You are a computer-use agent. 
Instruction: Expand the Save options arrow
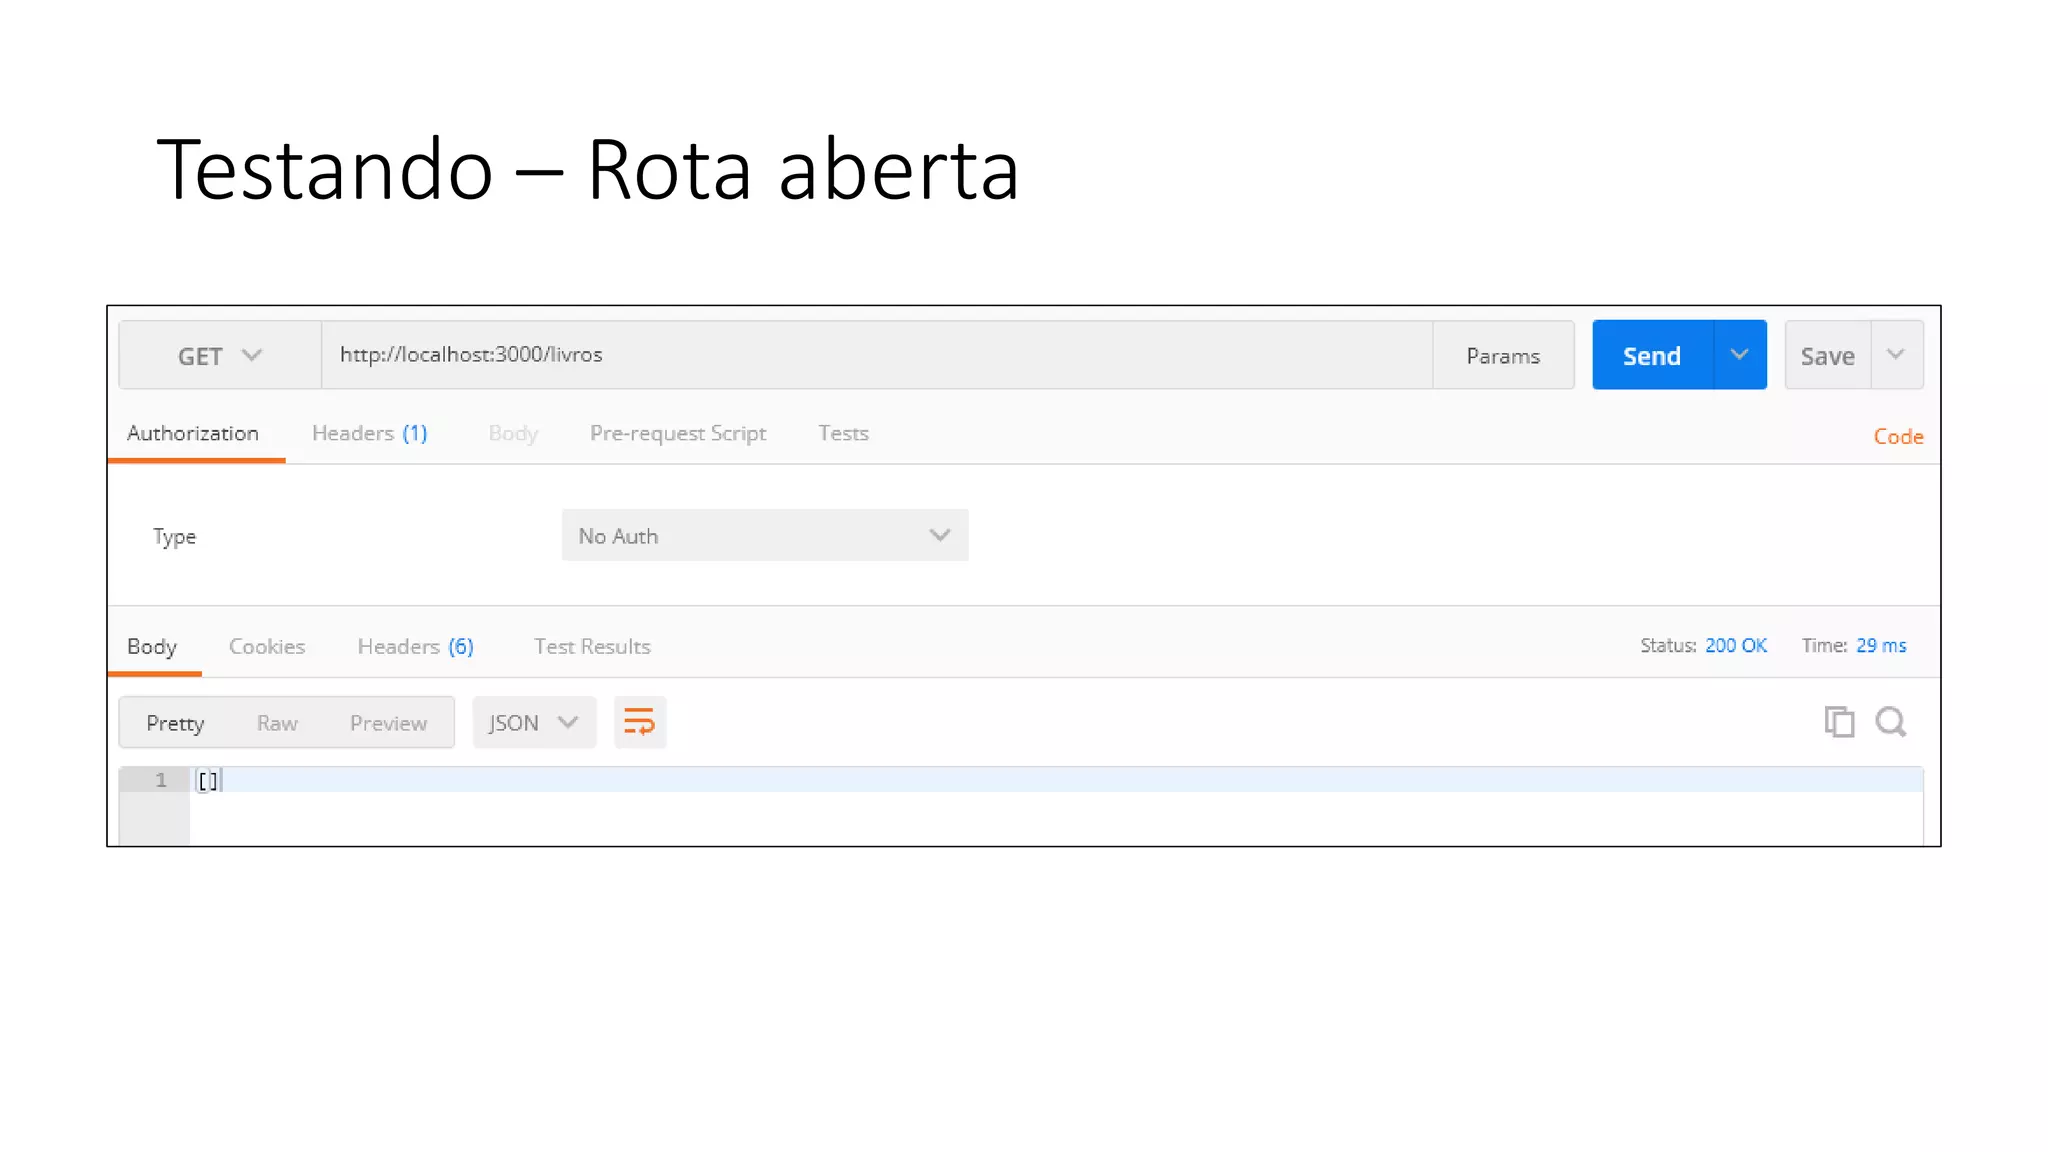click(x=1896, y=355)
